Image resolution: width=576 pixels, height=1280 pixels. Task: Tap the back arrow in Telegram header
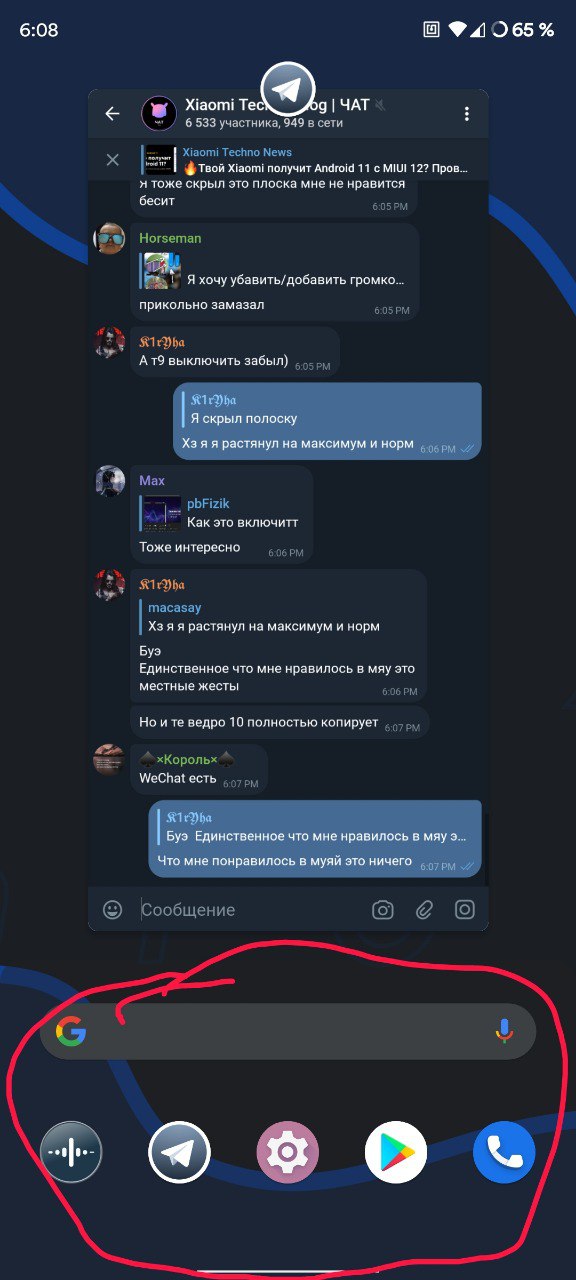coord(112,114)
